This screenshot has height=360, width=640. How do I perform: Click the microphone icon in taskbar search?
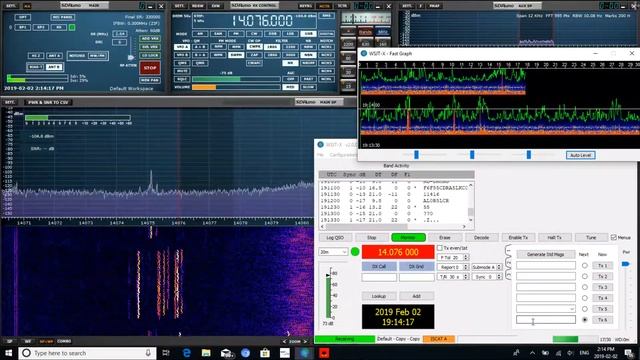tap(148, 353)
